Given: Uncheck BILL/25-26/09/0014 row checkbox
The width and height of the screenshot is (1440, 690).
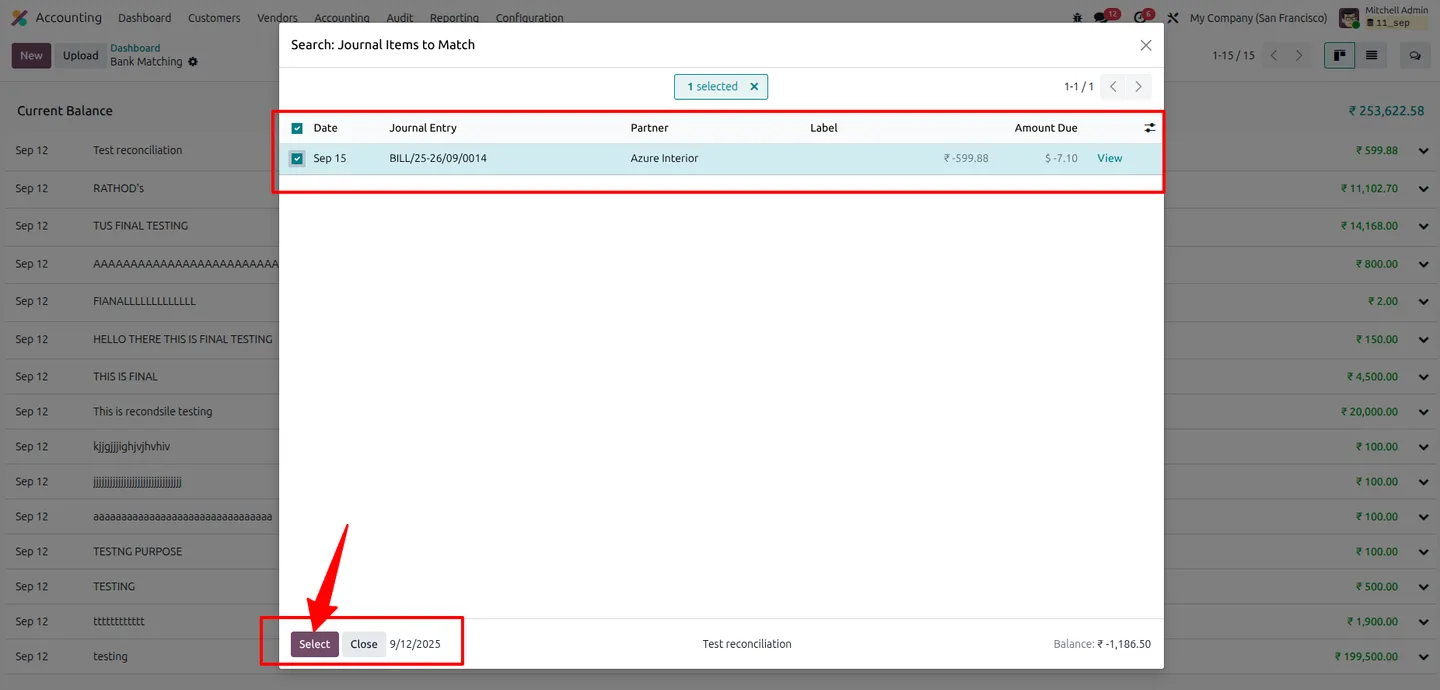Looking at the screenshot, I should click(297, 158).
